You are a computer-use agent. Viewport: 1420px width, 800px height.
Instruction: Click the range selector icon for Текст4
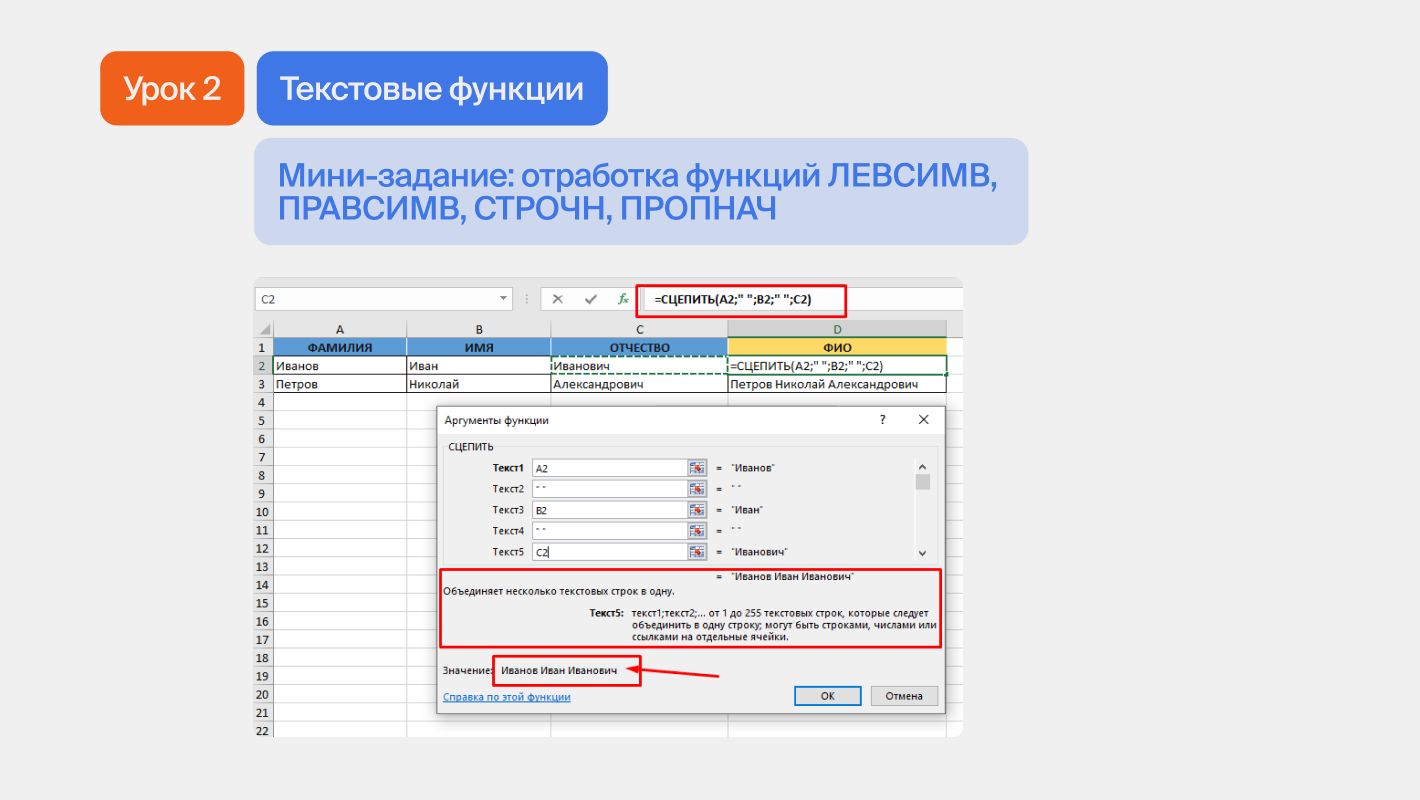coord(697,531)
